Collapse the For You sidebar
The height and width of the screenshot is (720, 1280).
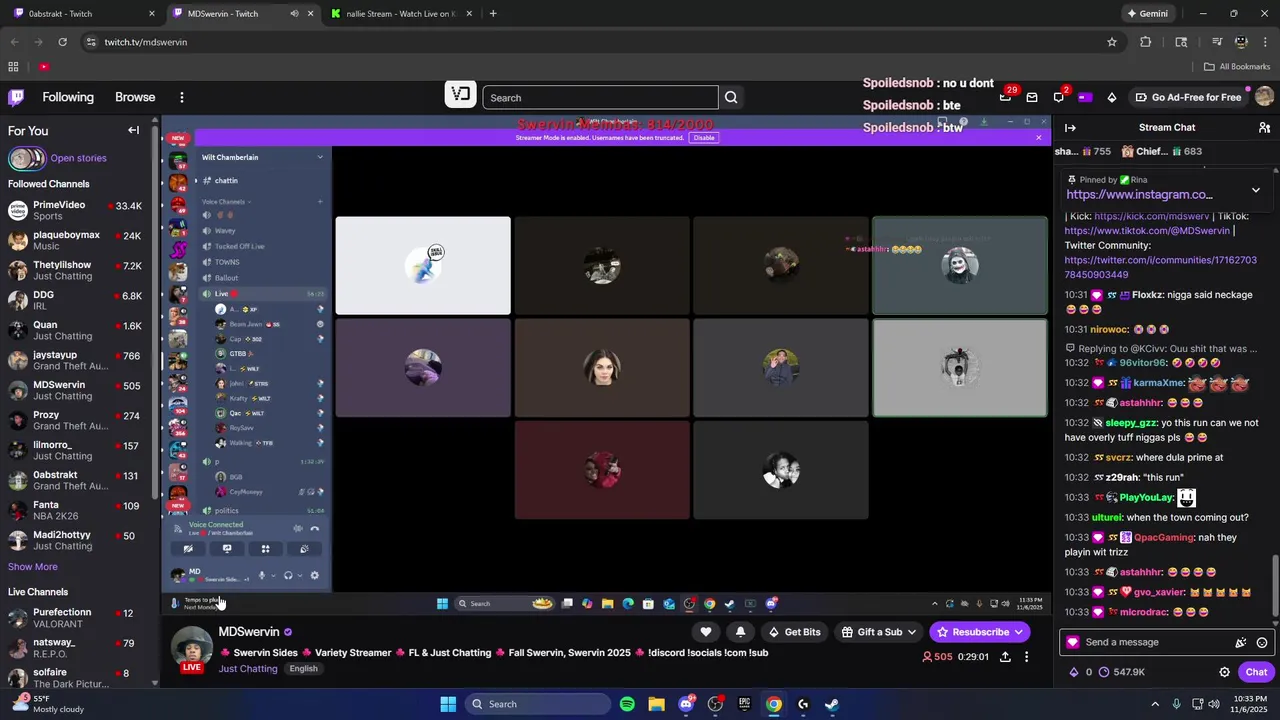click(x=133, y=130)
